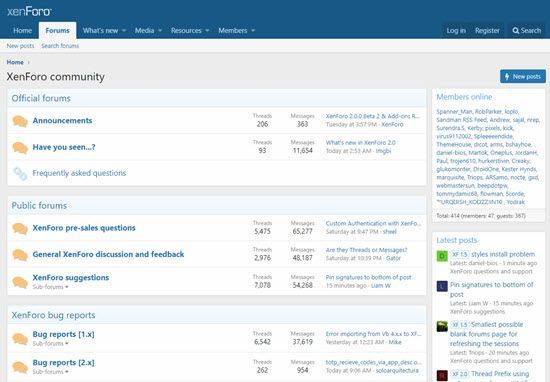Click the Bug reports [2.x] forum bubble icon

tap(20, 367)
